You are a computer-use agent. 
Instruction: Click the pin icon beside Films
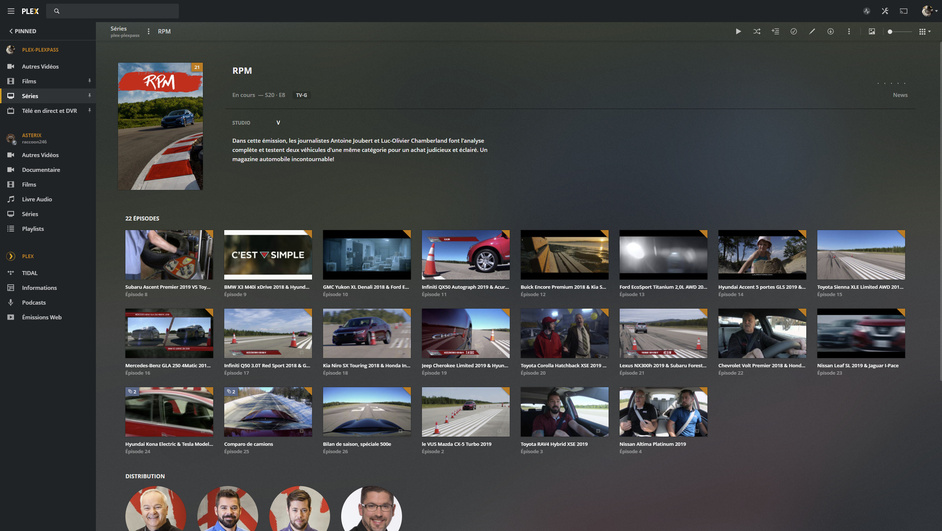[90, 81]
